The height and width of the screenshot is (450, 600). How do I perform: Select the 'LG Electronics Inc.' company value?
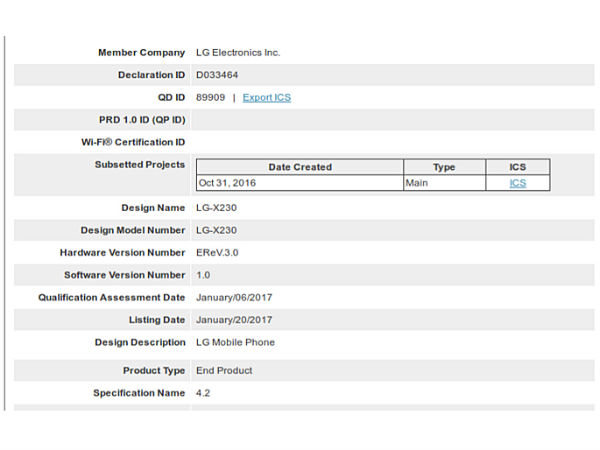[x=238, y=52]
